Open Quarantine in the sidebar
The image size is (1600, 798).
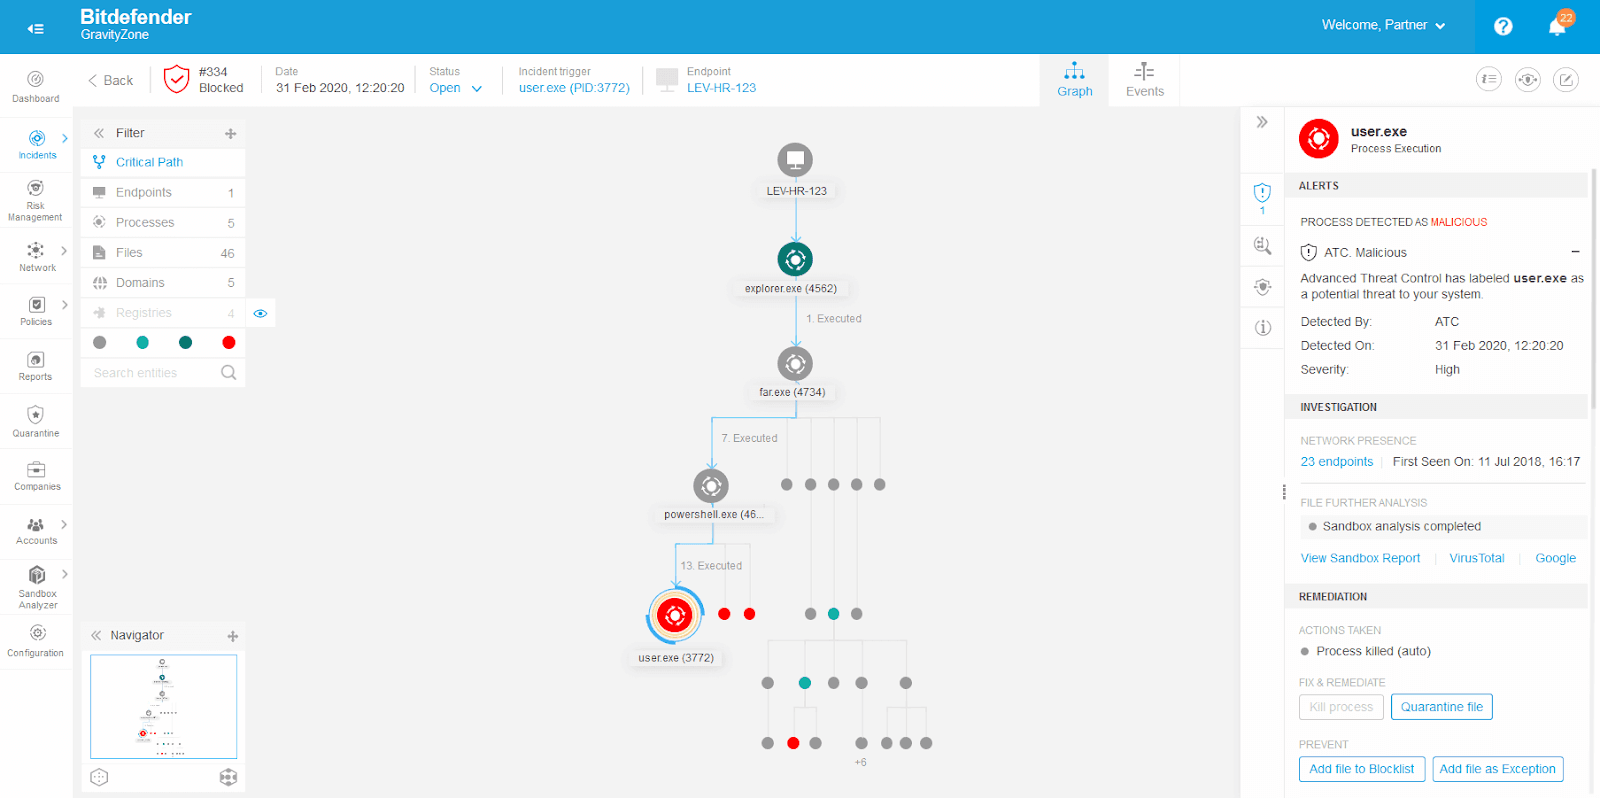coord(36,421)
